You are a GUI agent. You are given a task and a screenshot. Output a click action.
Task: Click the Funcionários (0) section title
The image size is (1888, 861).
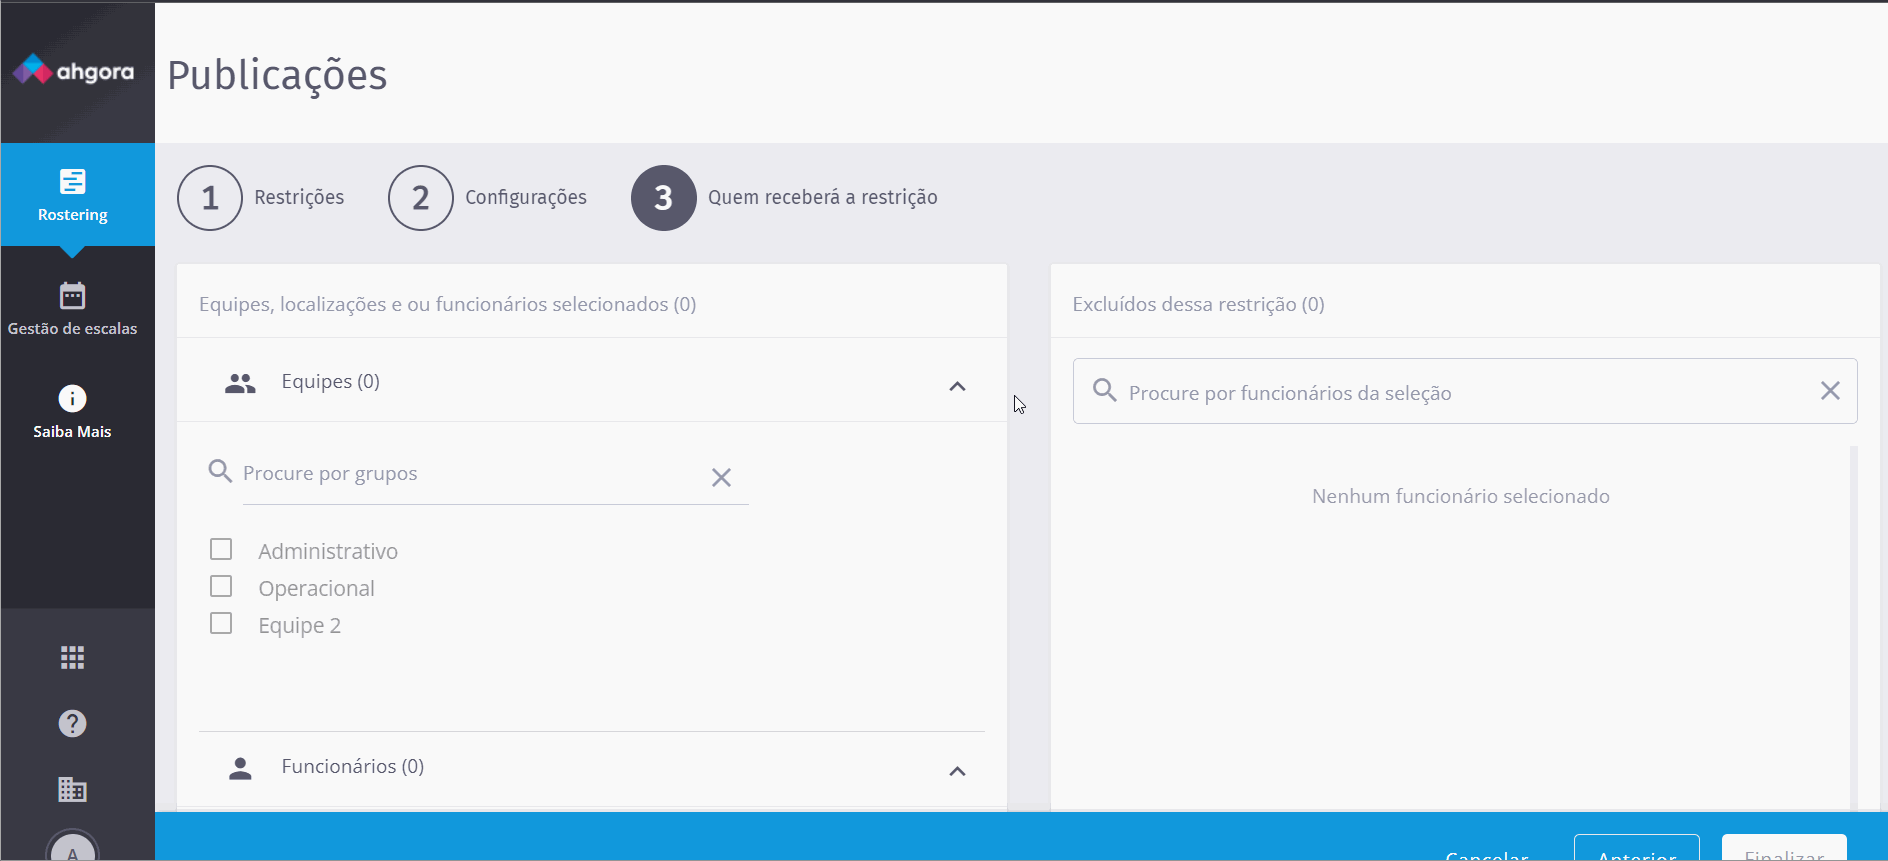click(353, 766)
